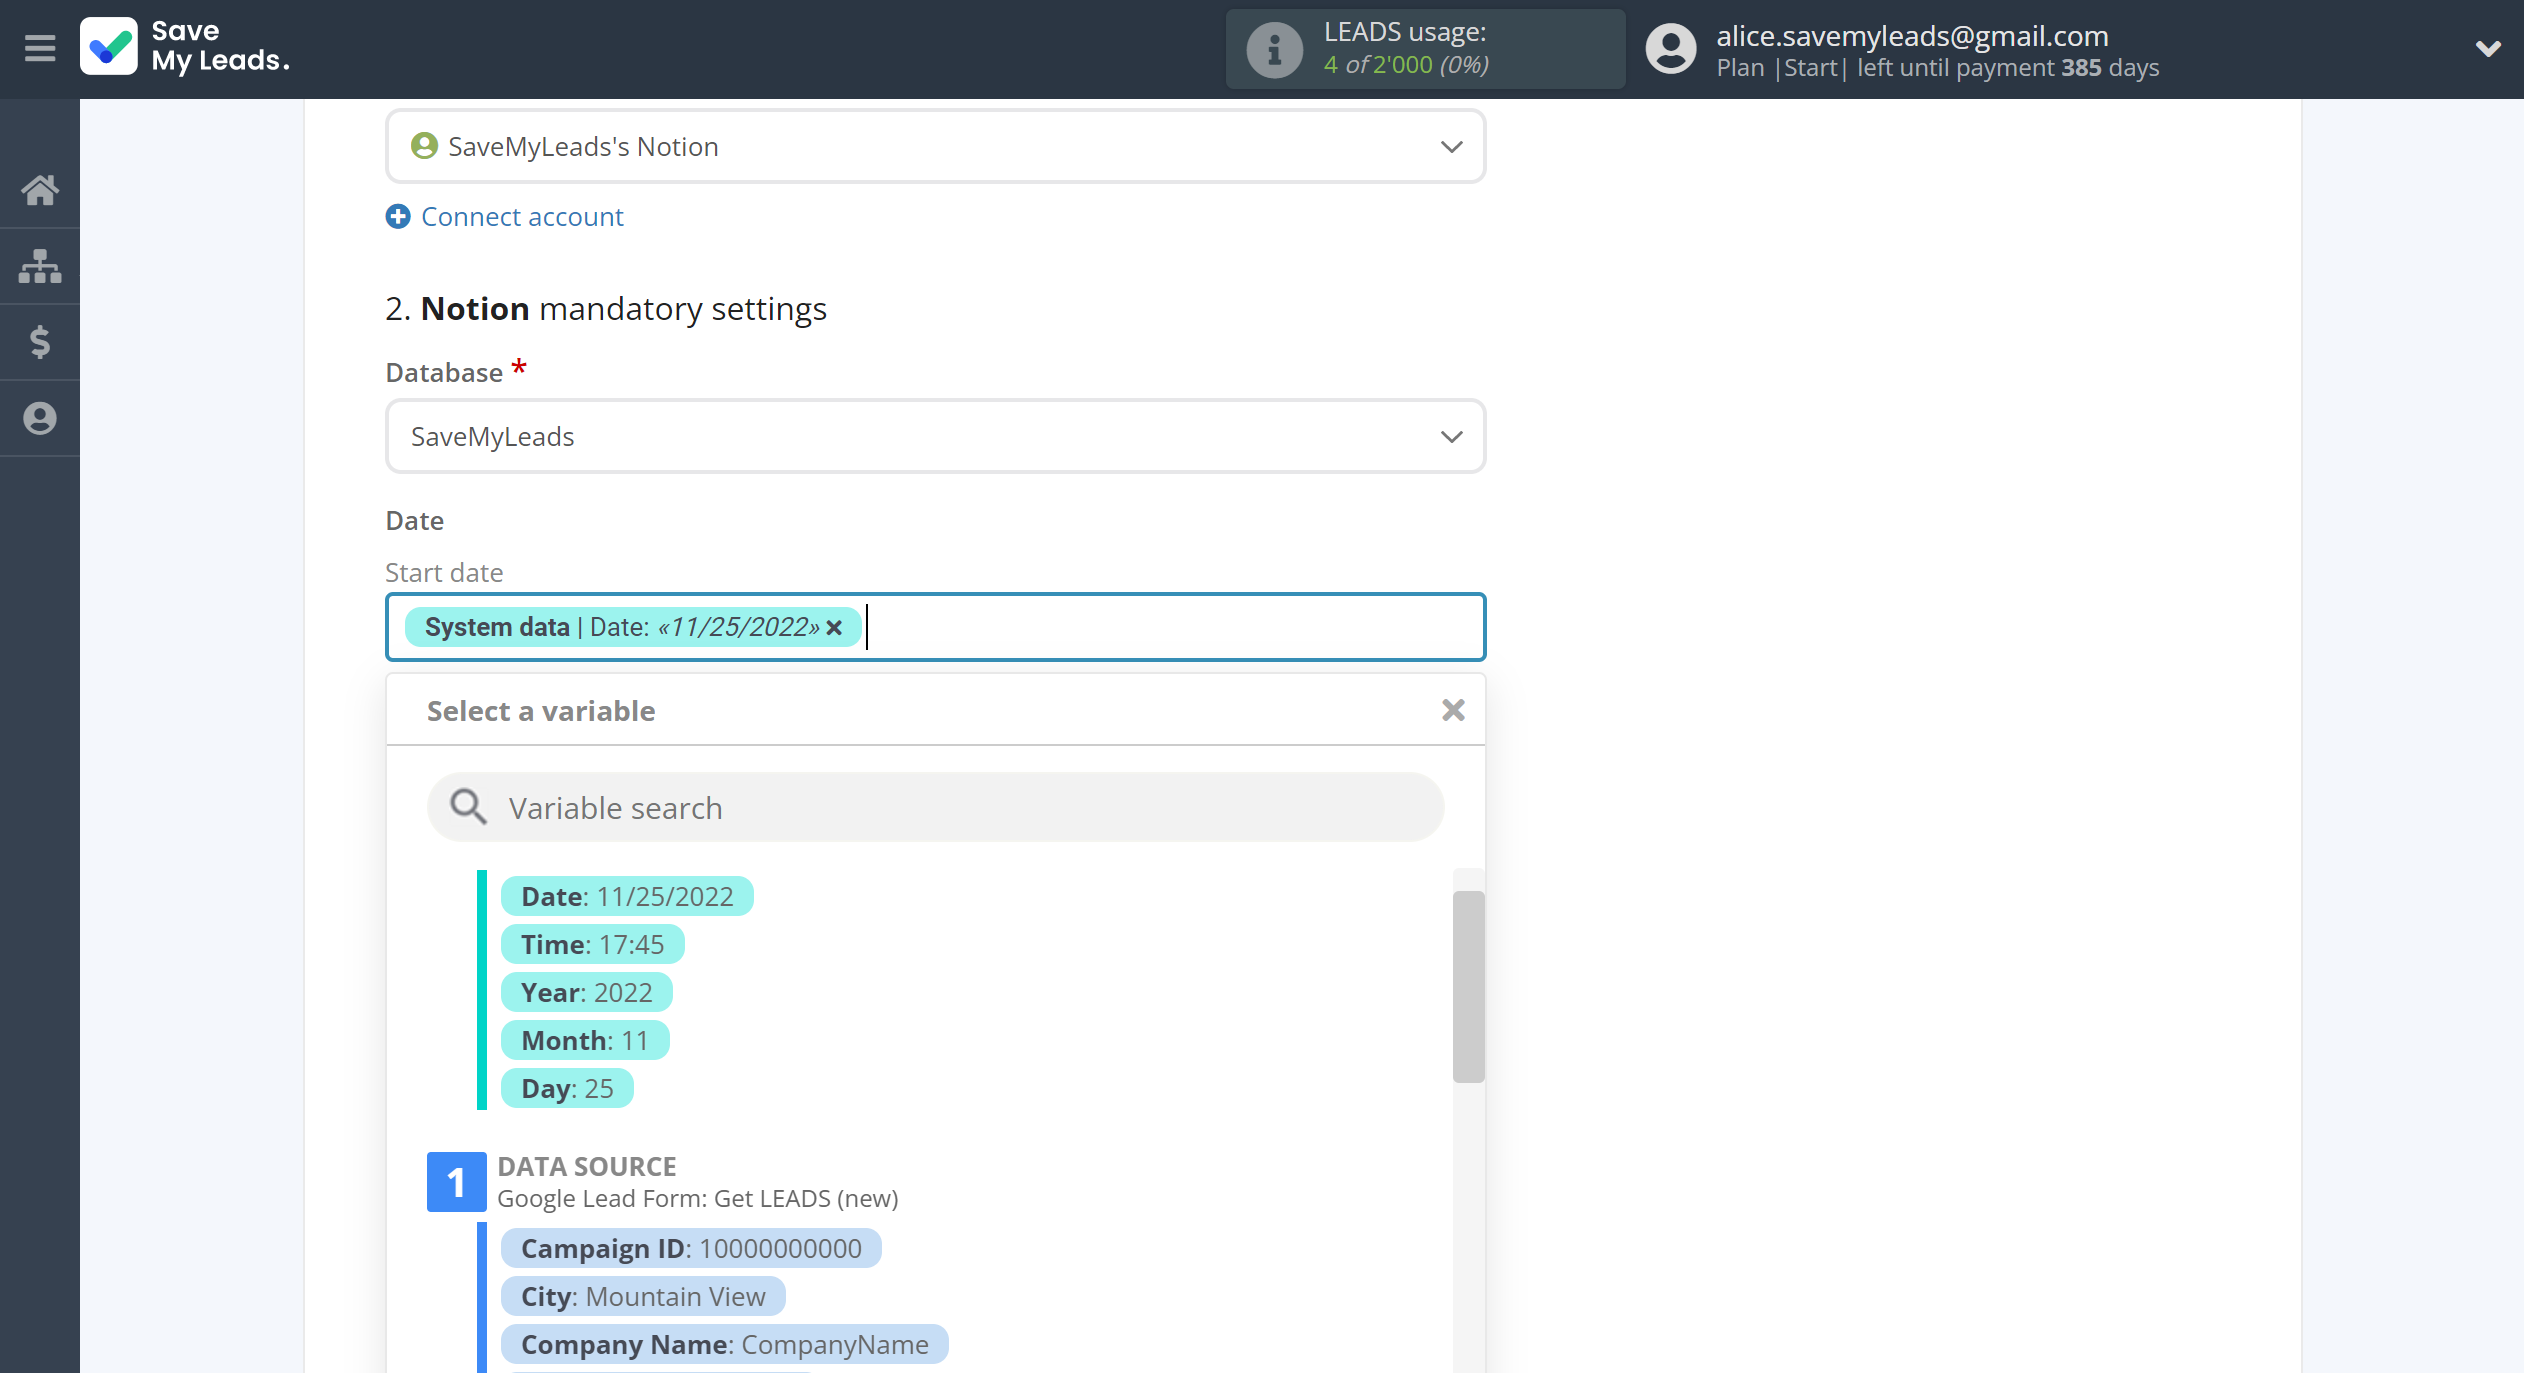
Task: Select the Company Name variable
Action: pyautogui.click(x=724, y=1344)
